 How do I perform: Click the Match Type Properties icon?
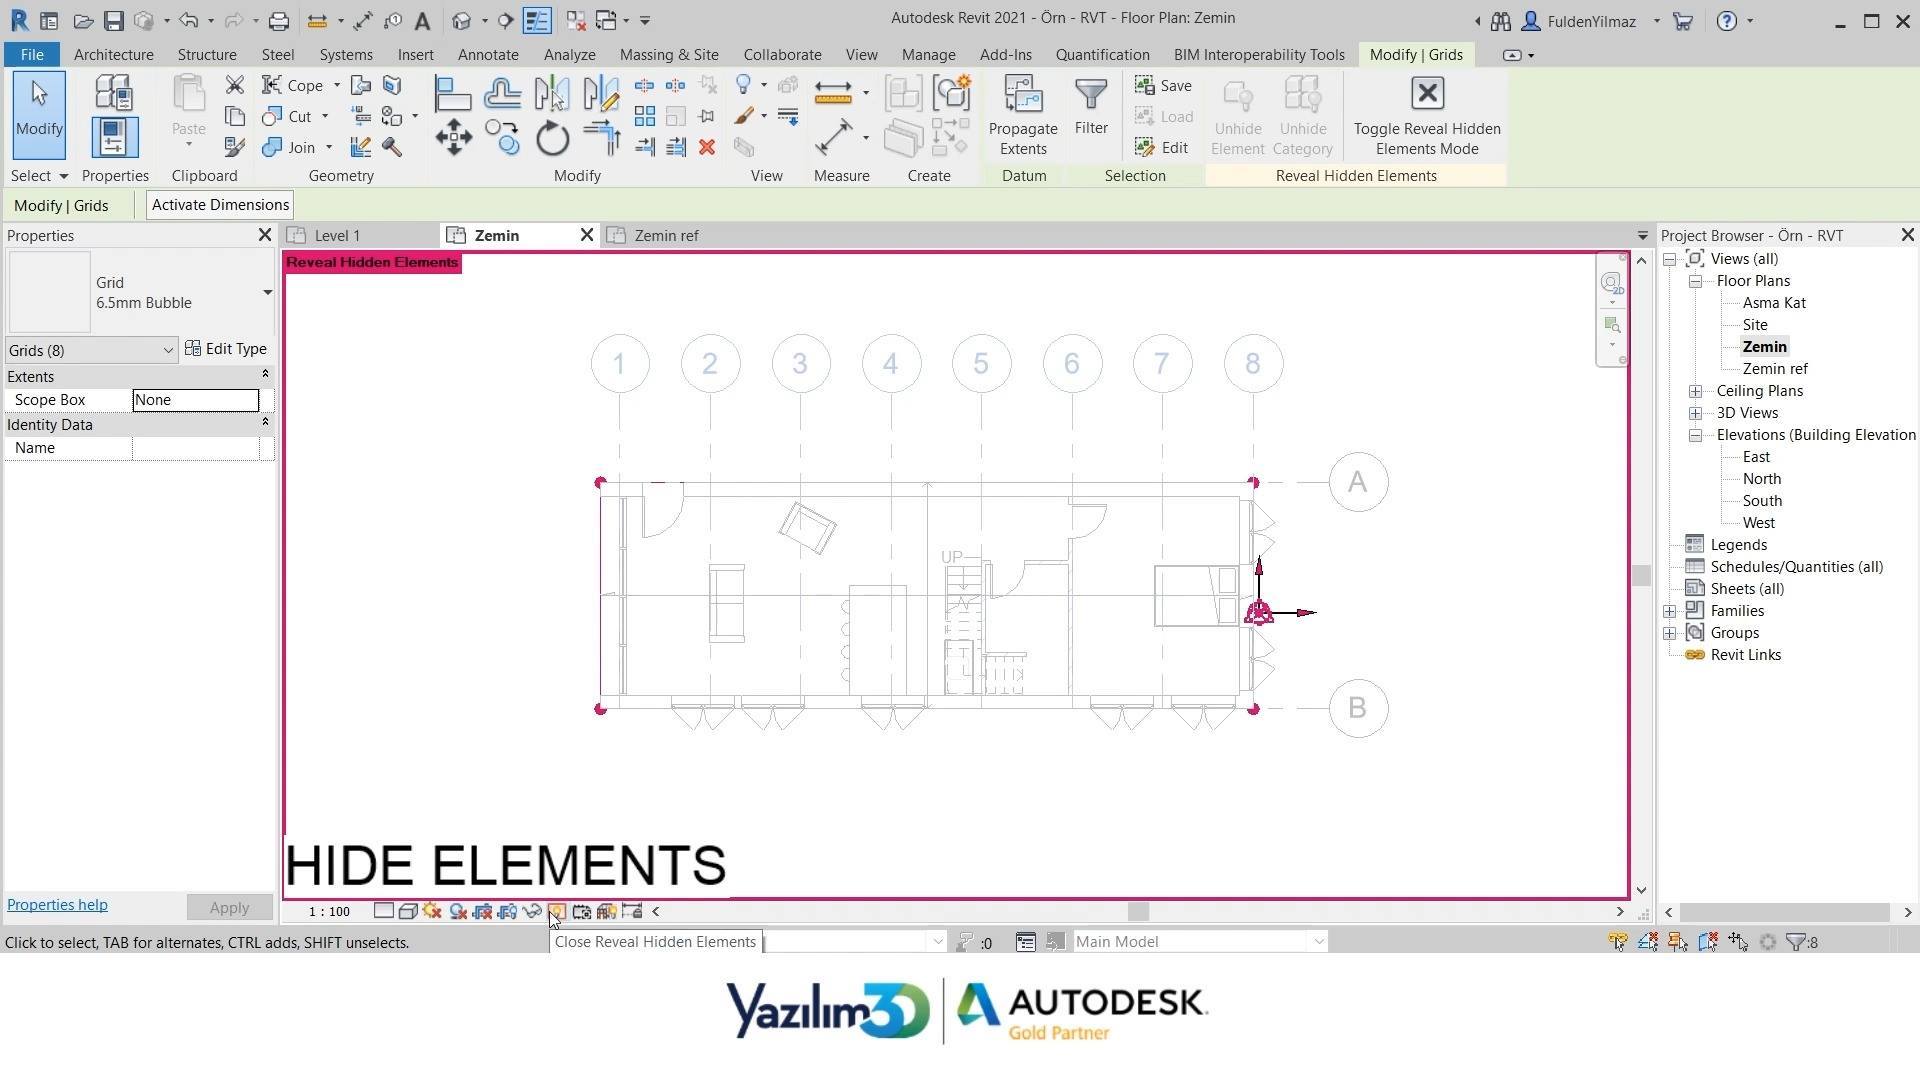235,148
